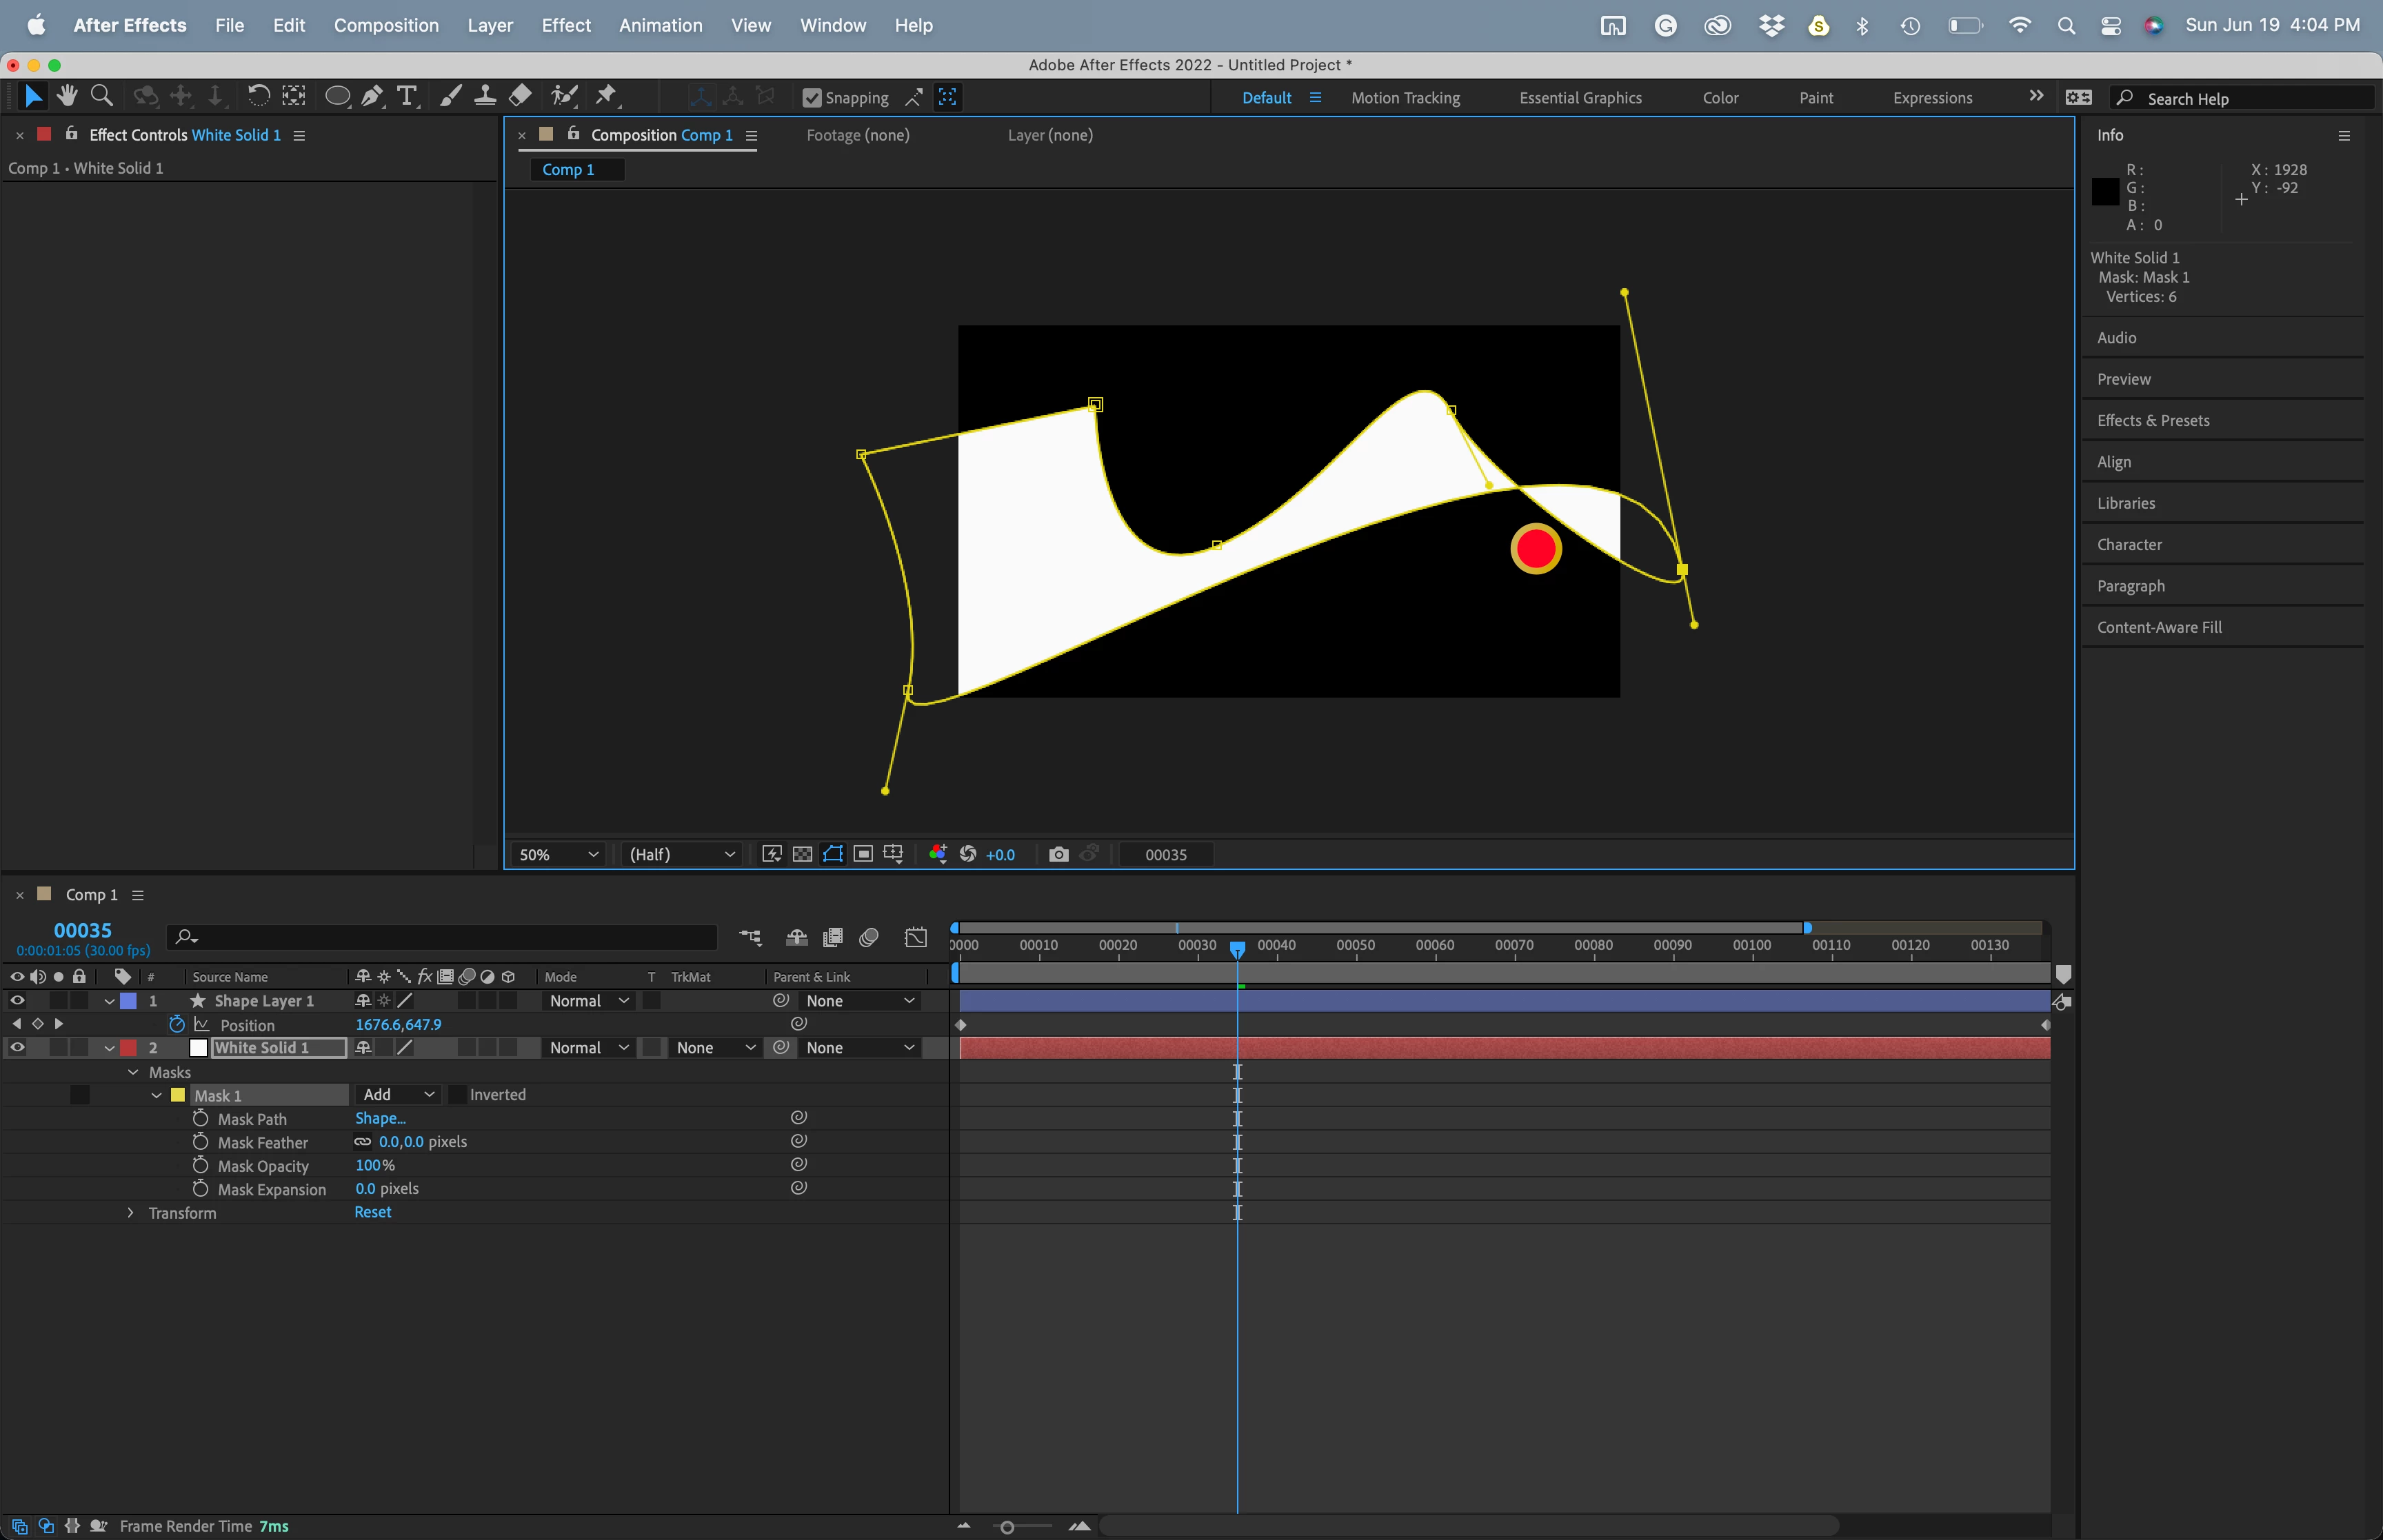This screenshot has height=1540, width=2383.
Task: Switch to Motion Tracking workspace
Action: (1405, 98)
